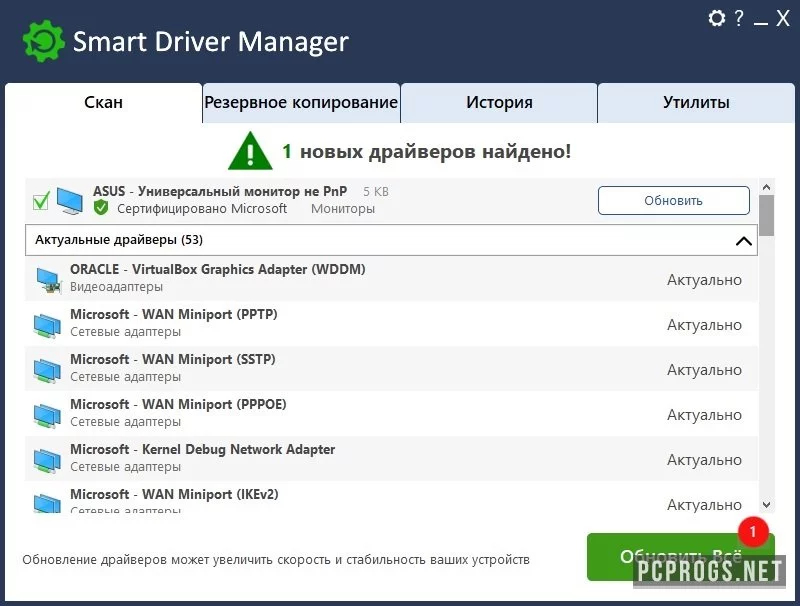Click the 5 KB driver size text
Screen dimensions: 800x606
(x=376, y=192)
